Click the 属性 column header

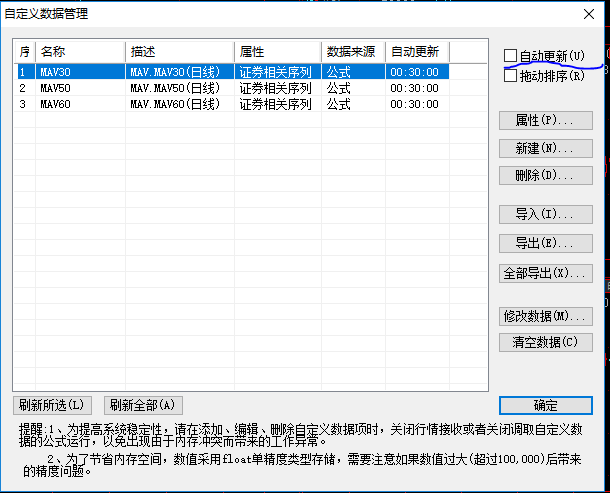pyautogui.click(x=278, y=52)
